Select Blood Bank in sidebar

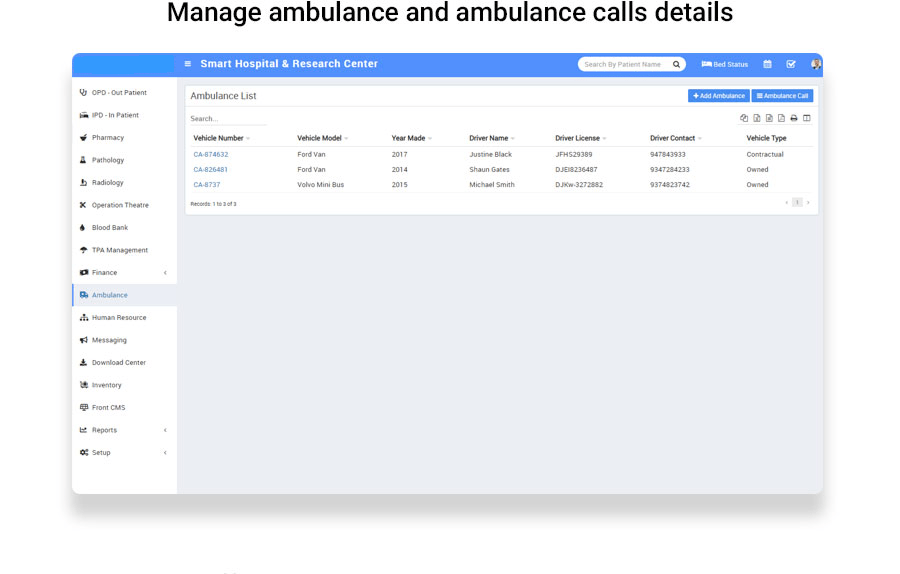coord(110,228)
